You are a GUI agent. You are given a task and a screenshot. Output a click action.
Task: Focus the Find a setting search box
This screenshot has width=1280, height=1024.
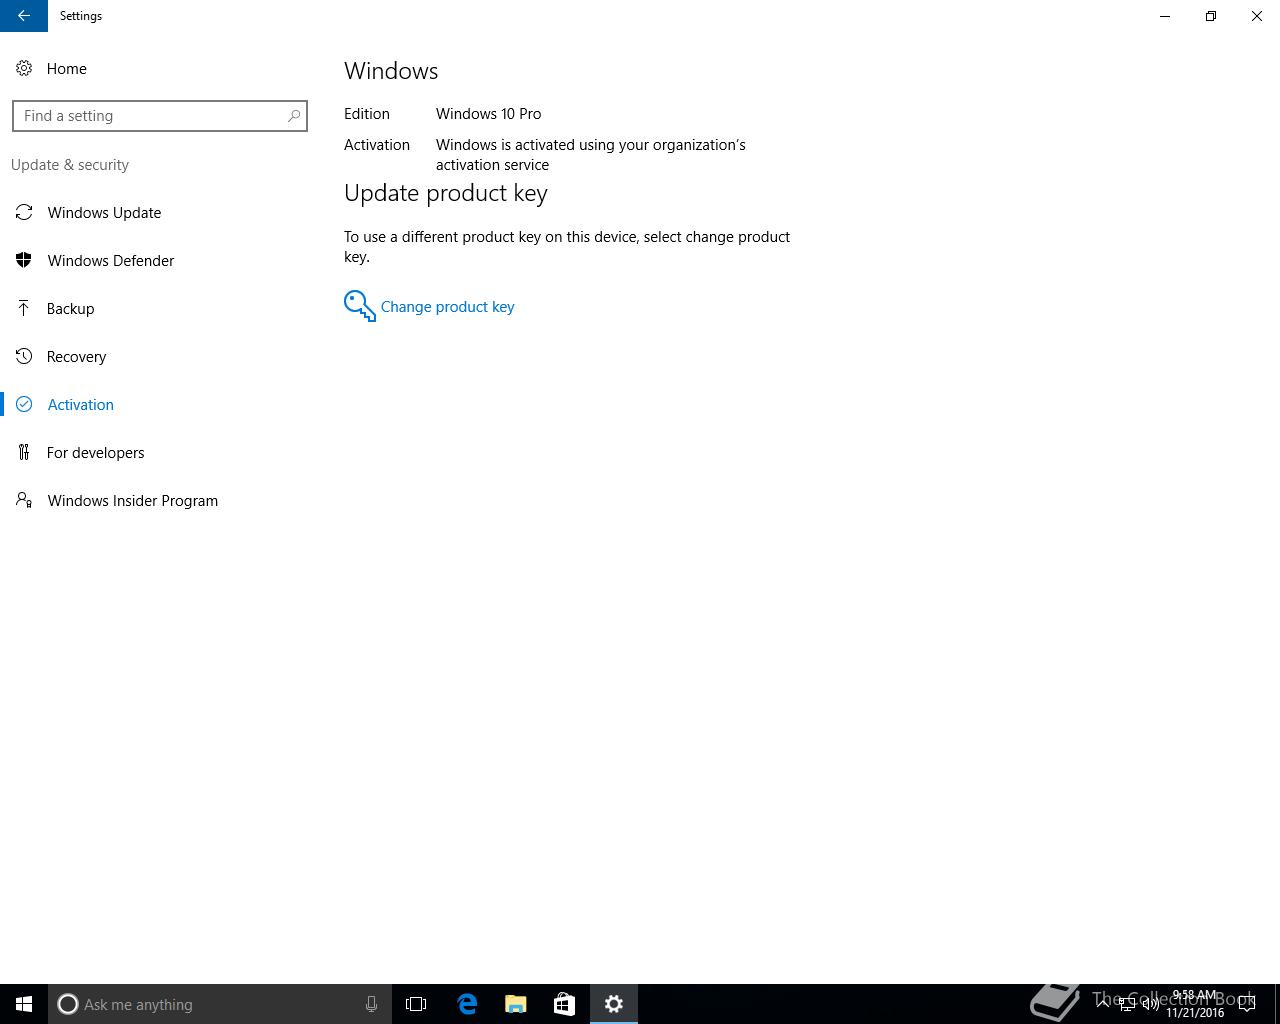pyautogui.click(x=160, y=116)
